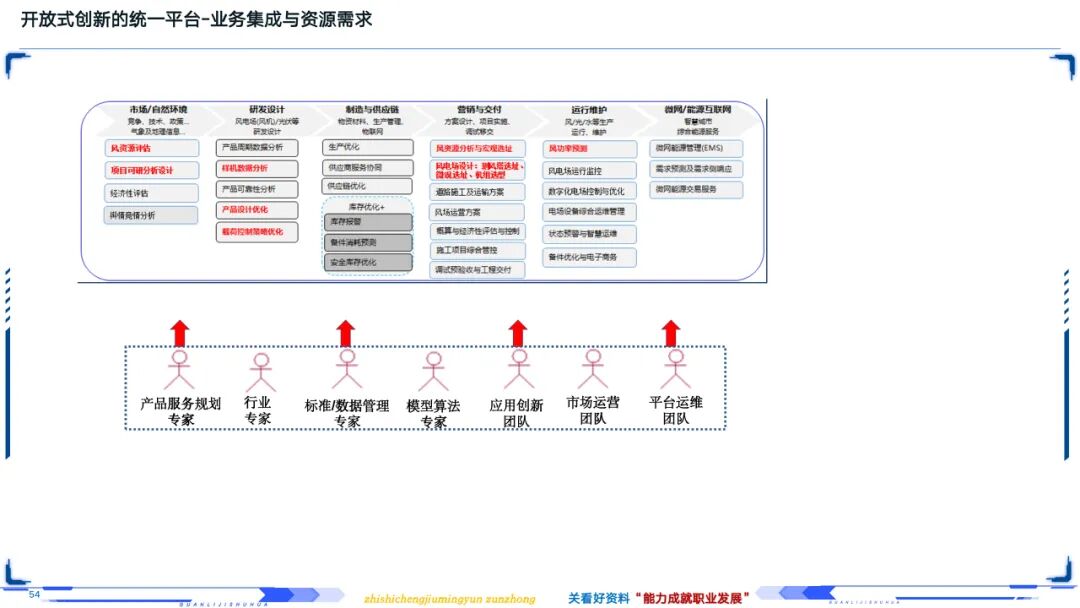Click the 概算与经济性评估与控制 box
Viewport: 1080px width, 608px height.
pyautogui.click(x=477, y=231)
